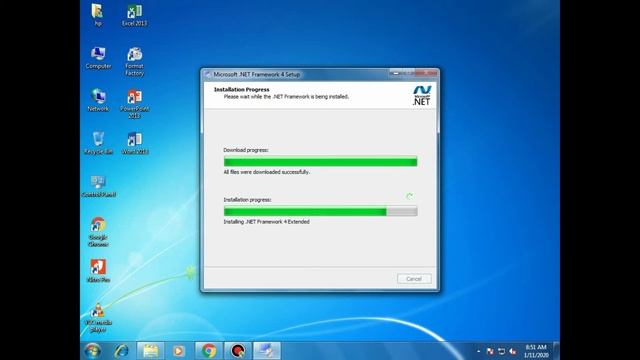The image size is (640, 360).
Task: Select the Format Factory desktop shortcut
Action: pyautogui.click(x=134, y=61)
